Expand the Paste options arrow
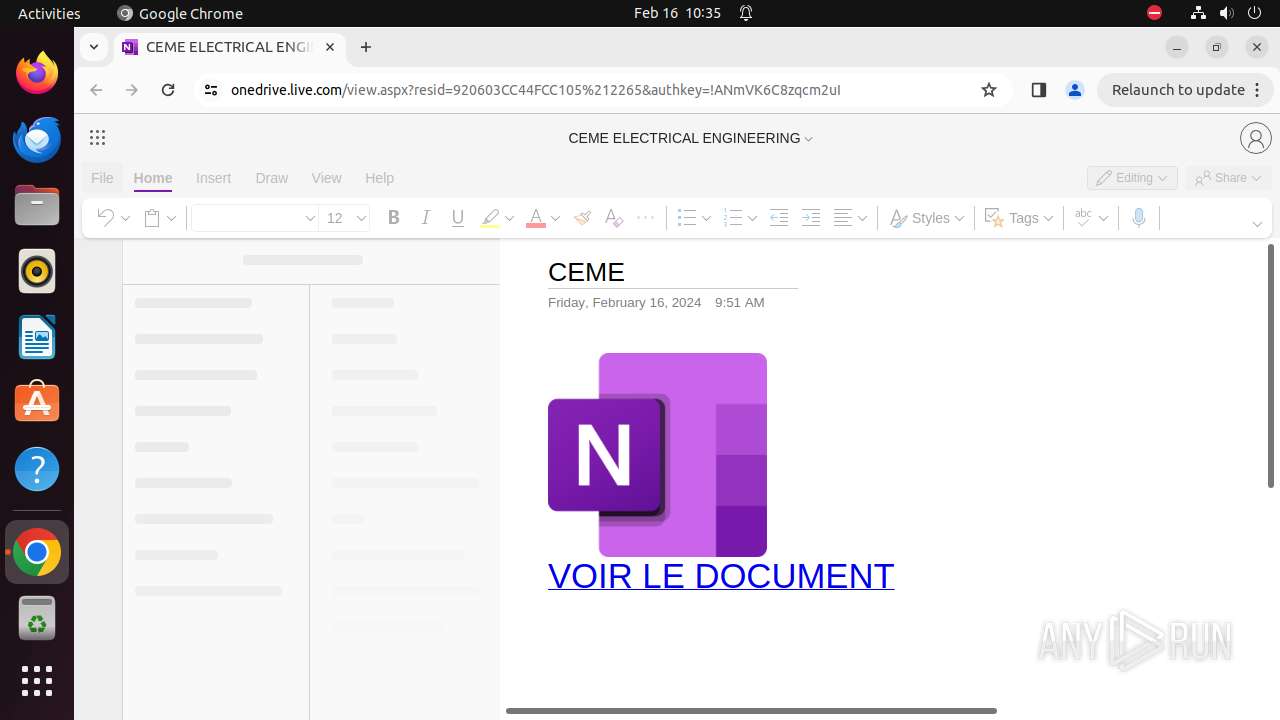The width and height of the screenshot is (1280, 720). click(x=172, y=218)
